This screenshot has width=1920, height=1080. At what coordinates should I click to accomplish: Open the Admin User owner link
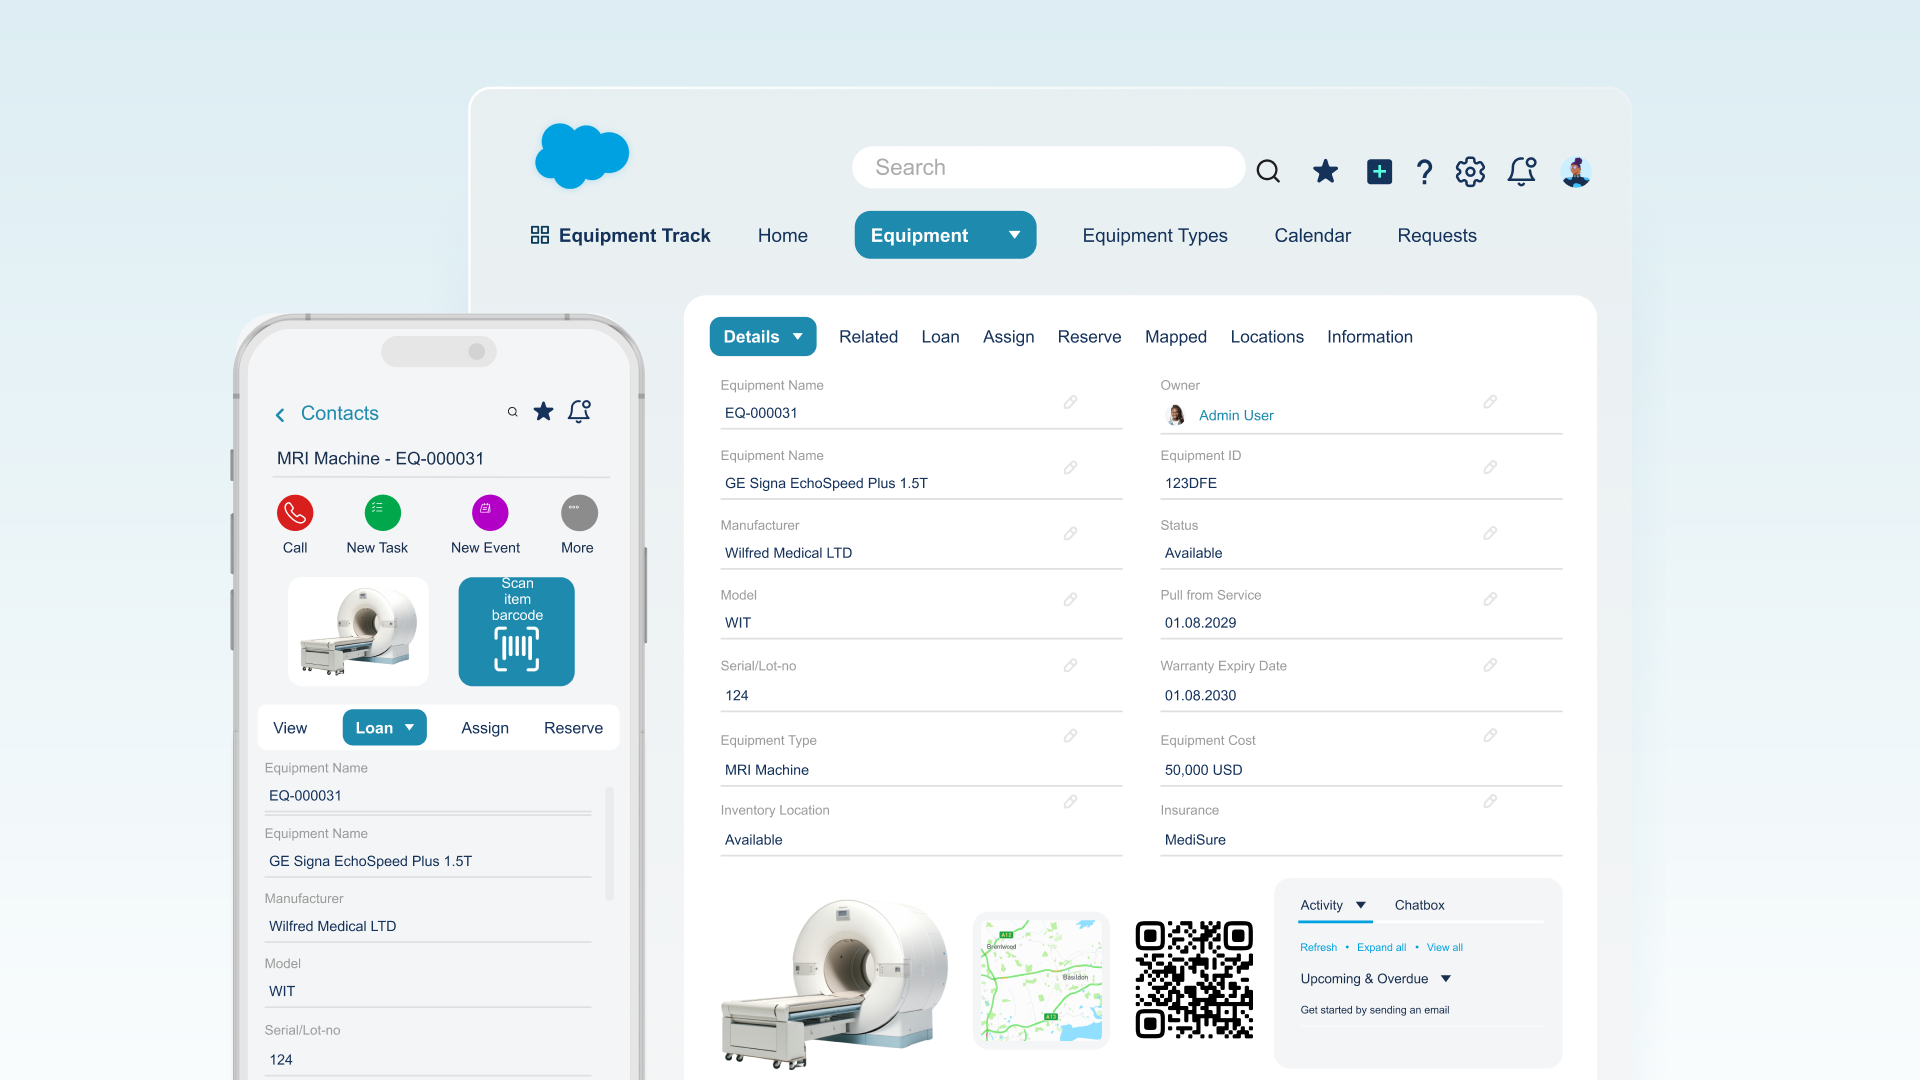click(1236, 415)
